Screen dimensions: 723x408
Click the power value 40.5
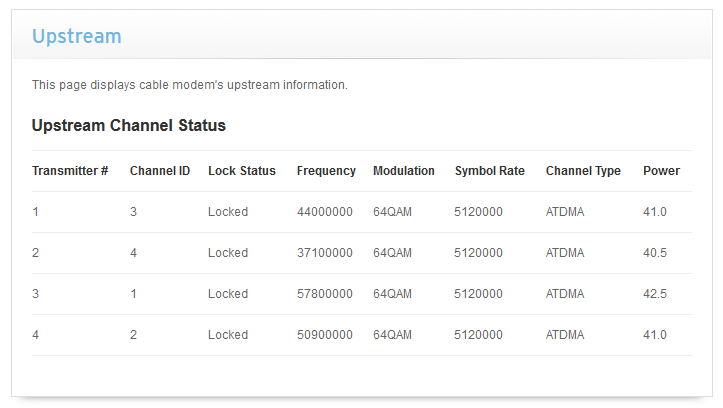[x=655, y=253]
